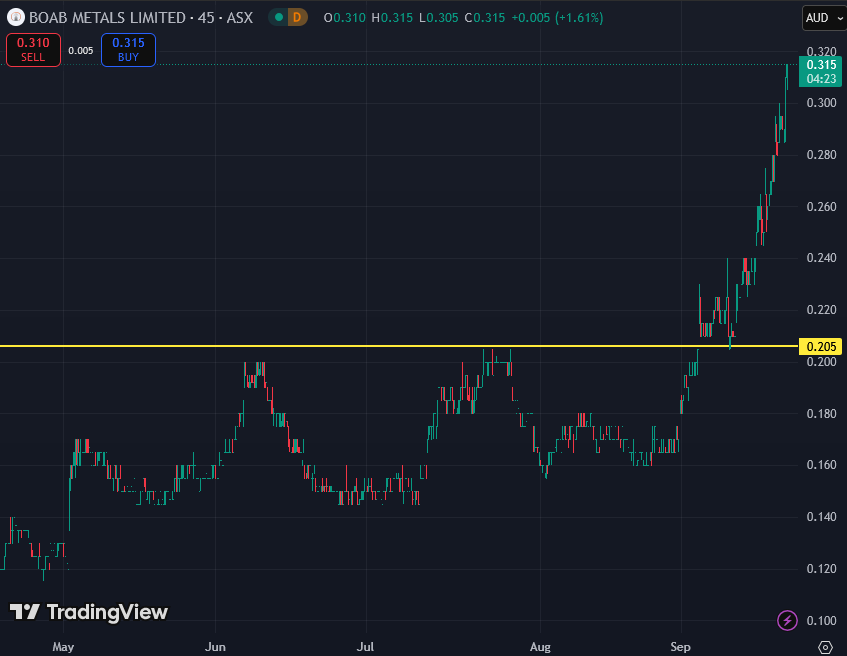Click the blue BUY 0.315 button
This screenshot has width=847, height=656.
[128, 49]
